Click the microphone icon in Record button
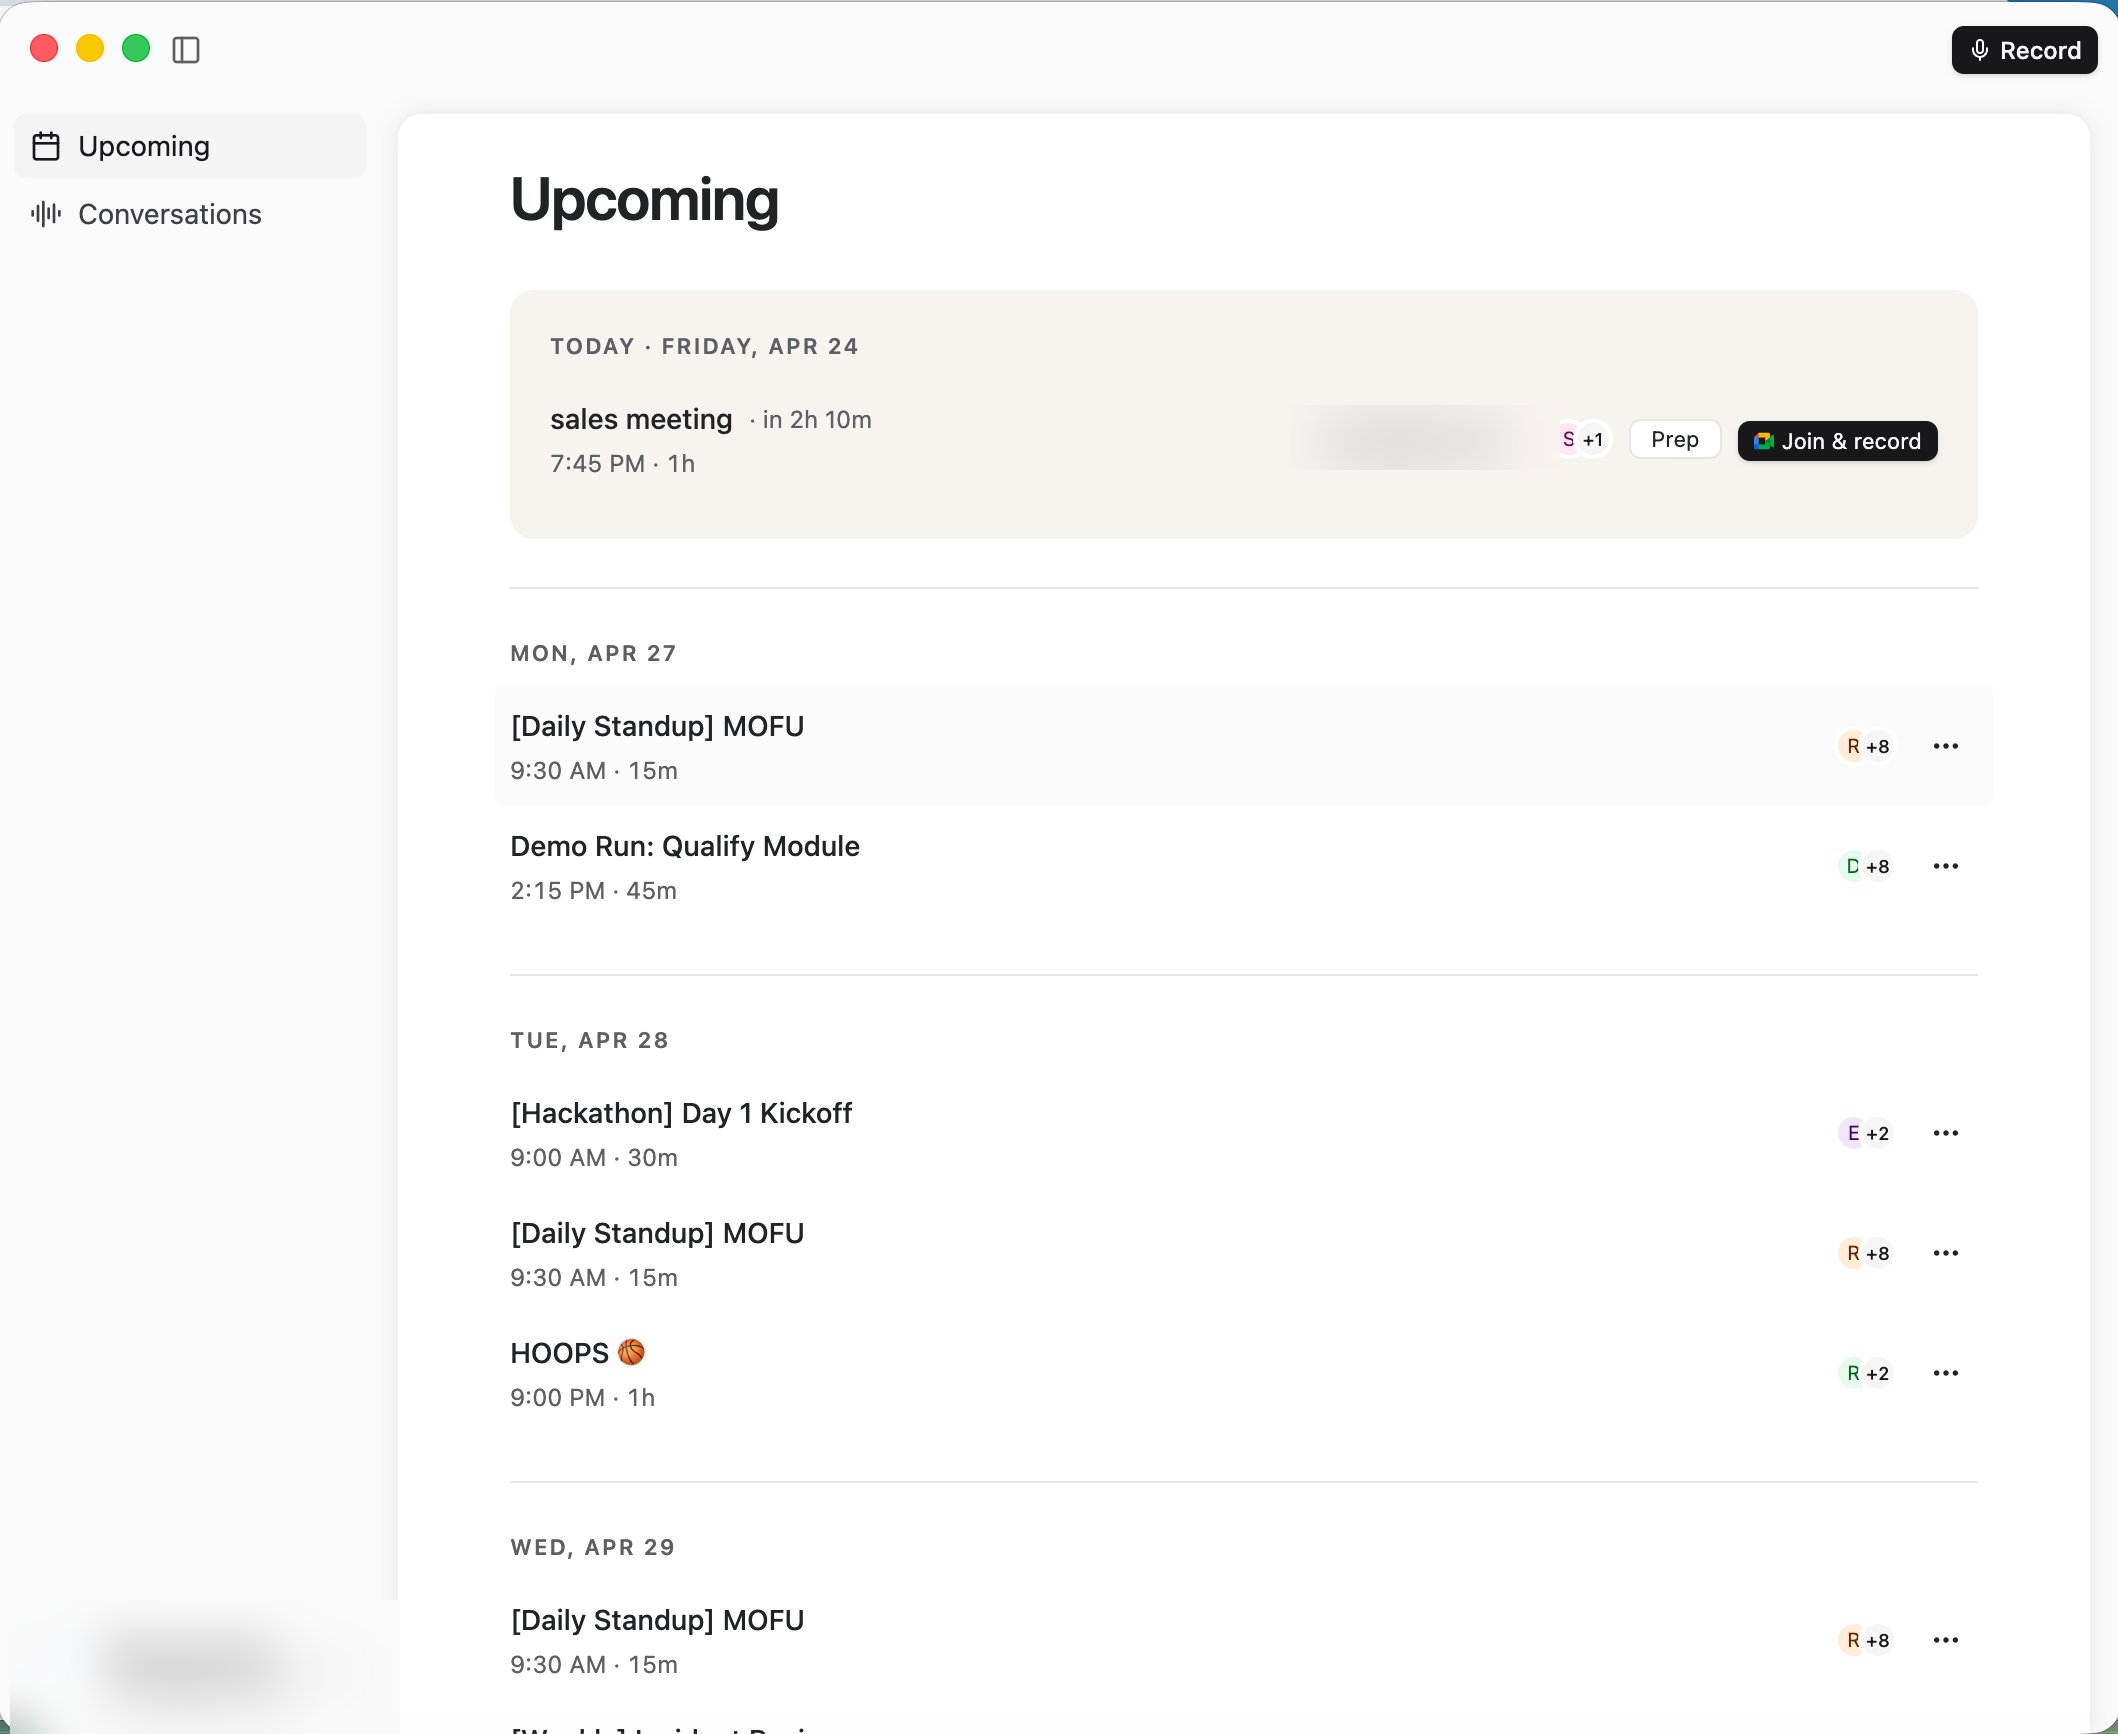Viewport: 2118px width, 1734px height. tap(1979, 50)
